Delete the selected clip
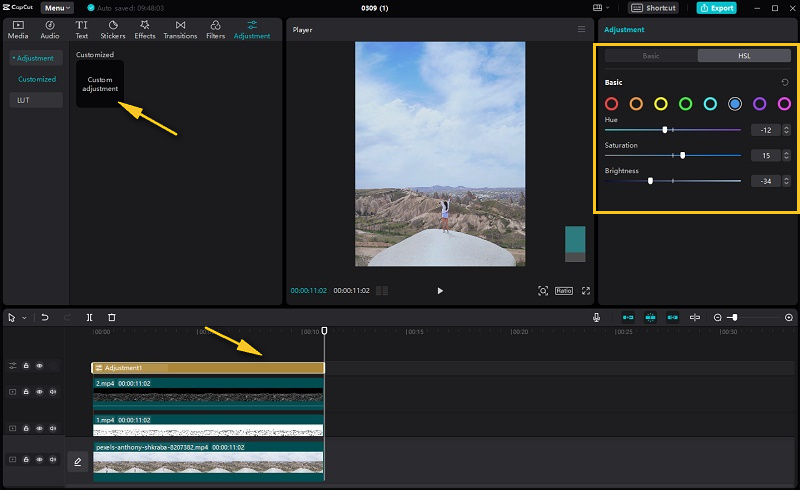 [x=112, y=317]
